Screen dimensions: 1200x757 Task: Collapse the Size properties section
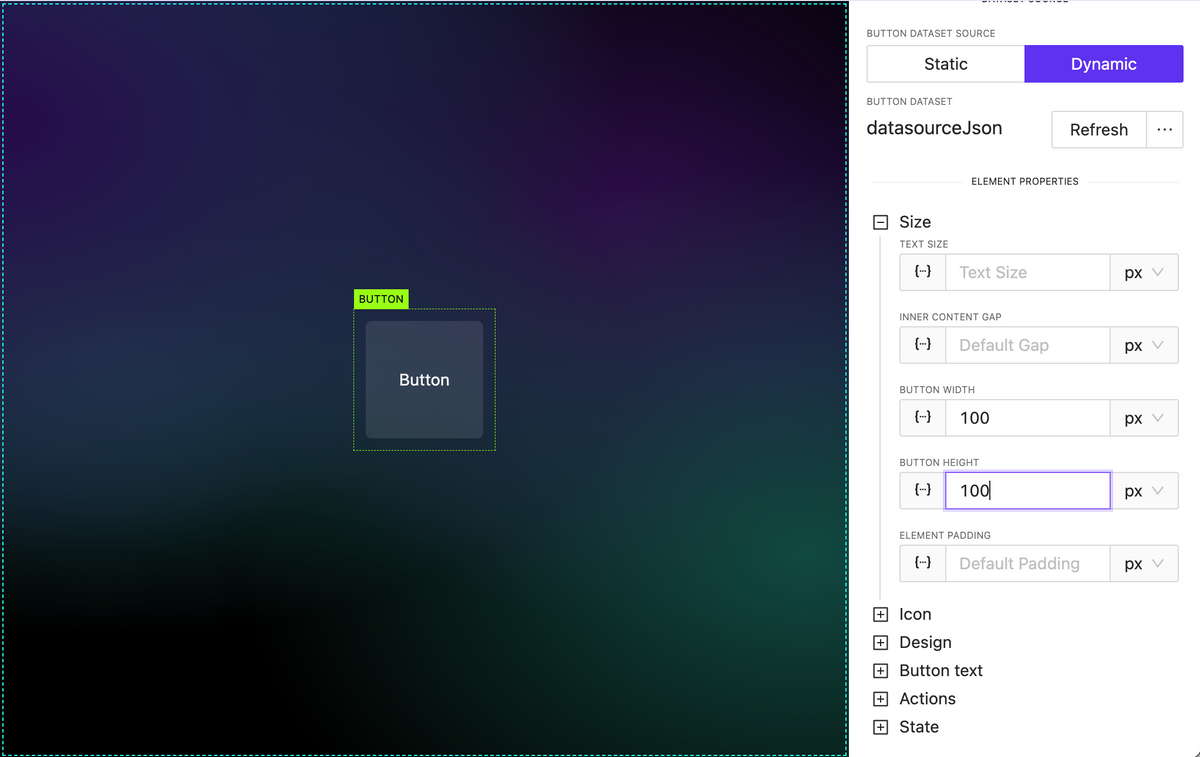(x=880, y=221)
